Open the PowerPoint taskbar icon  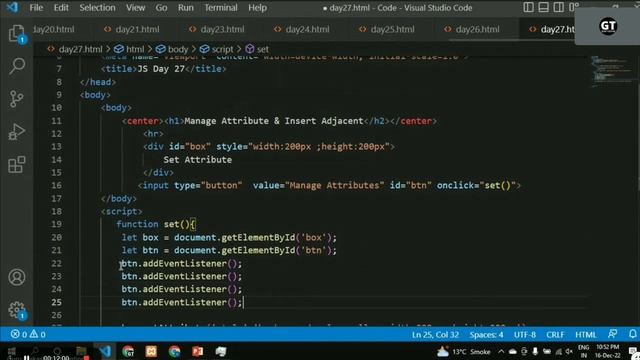click(198, 351)
